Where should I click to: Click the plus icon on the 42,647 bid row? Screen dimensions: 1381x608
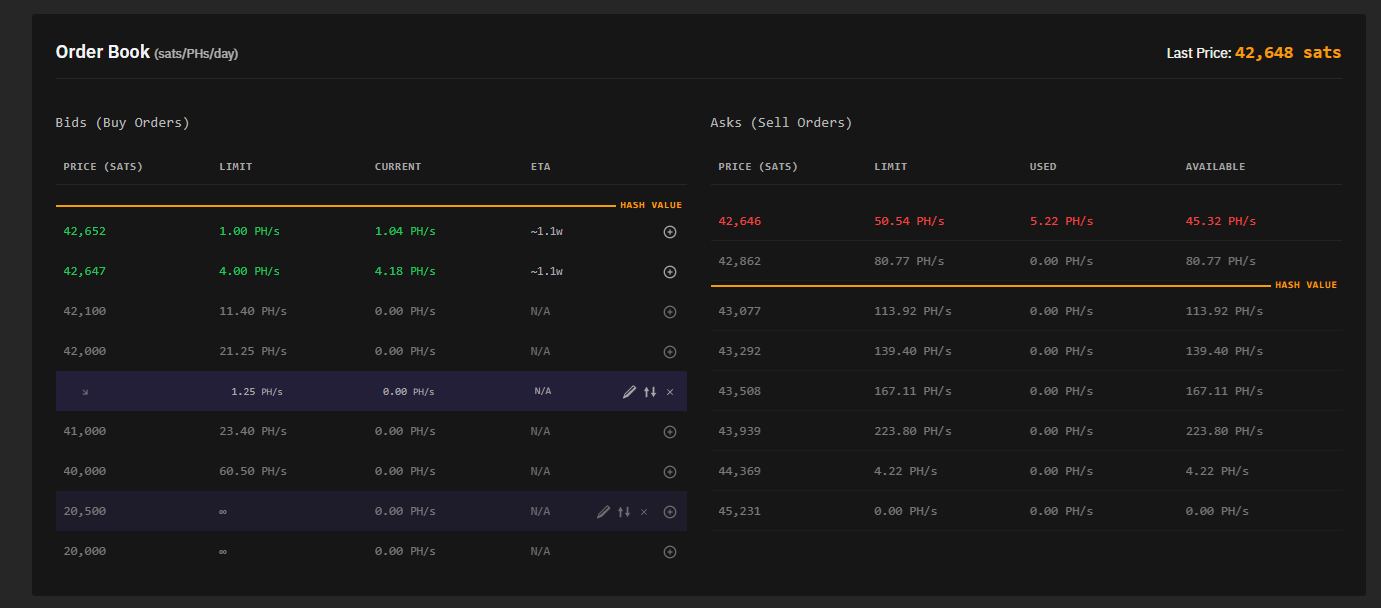670,272
